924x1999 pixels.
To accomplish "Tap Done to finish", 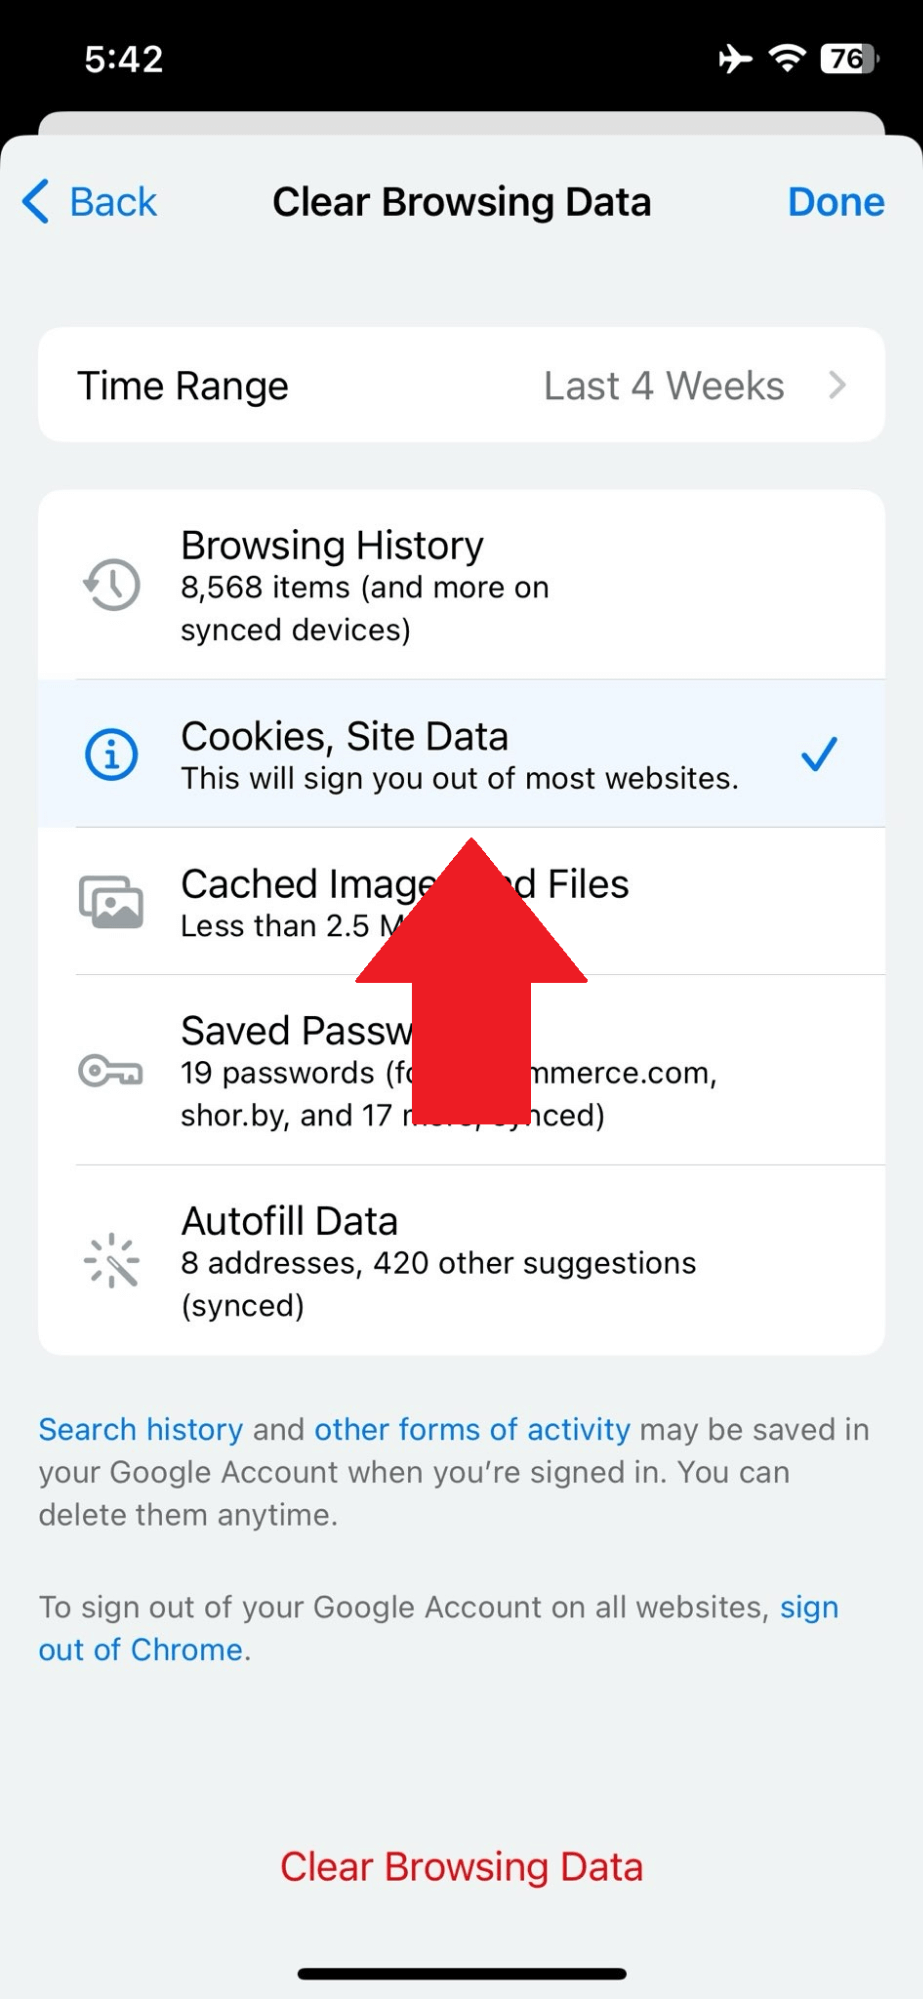I will click(x=836, y=201).
